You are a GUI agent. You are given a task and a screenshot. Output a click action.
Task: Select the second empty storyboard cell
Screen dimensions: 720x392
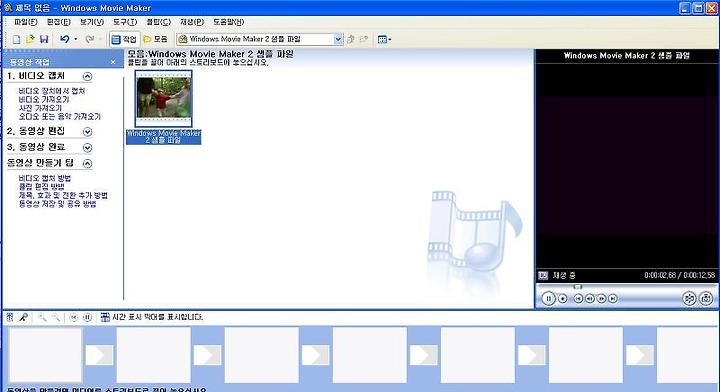pyautogui.click(x=153, y=355)
